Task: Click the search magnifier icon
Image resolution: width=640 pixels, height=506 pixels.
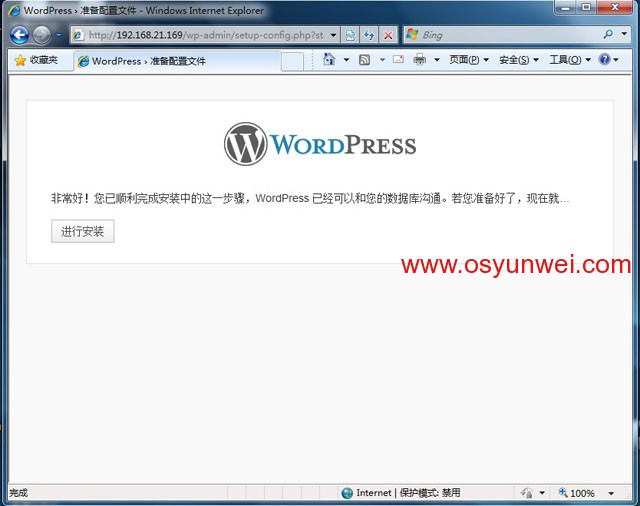Action: click(608, 35)
